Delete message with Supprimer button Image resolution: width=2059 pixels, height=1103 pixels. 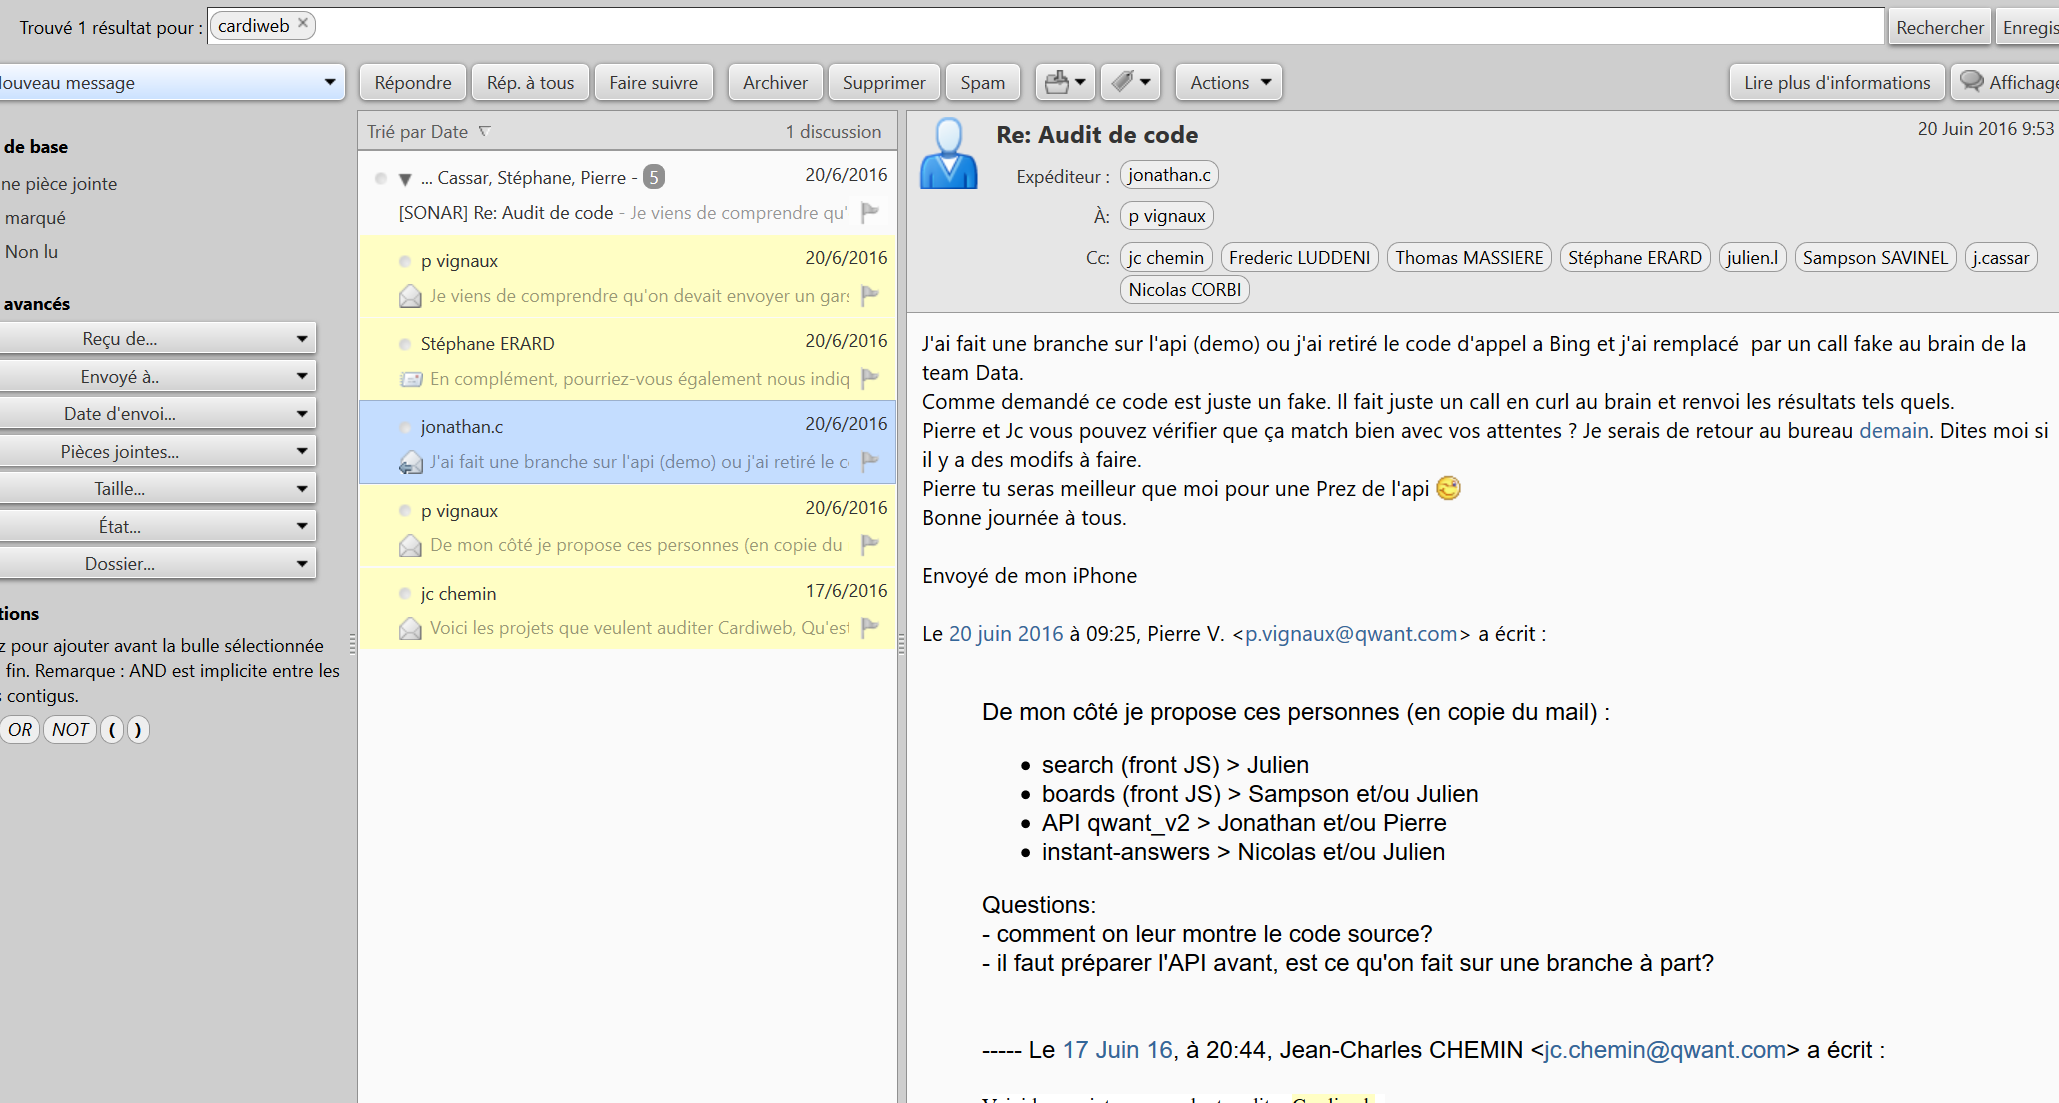point(884,82)
